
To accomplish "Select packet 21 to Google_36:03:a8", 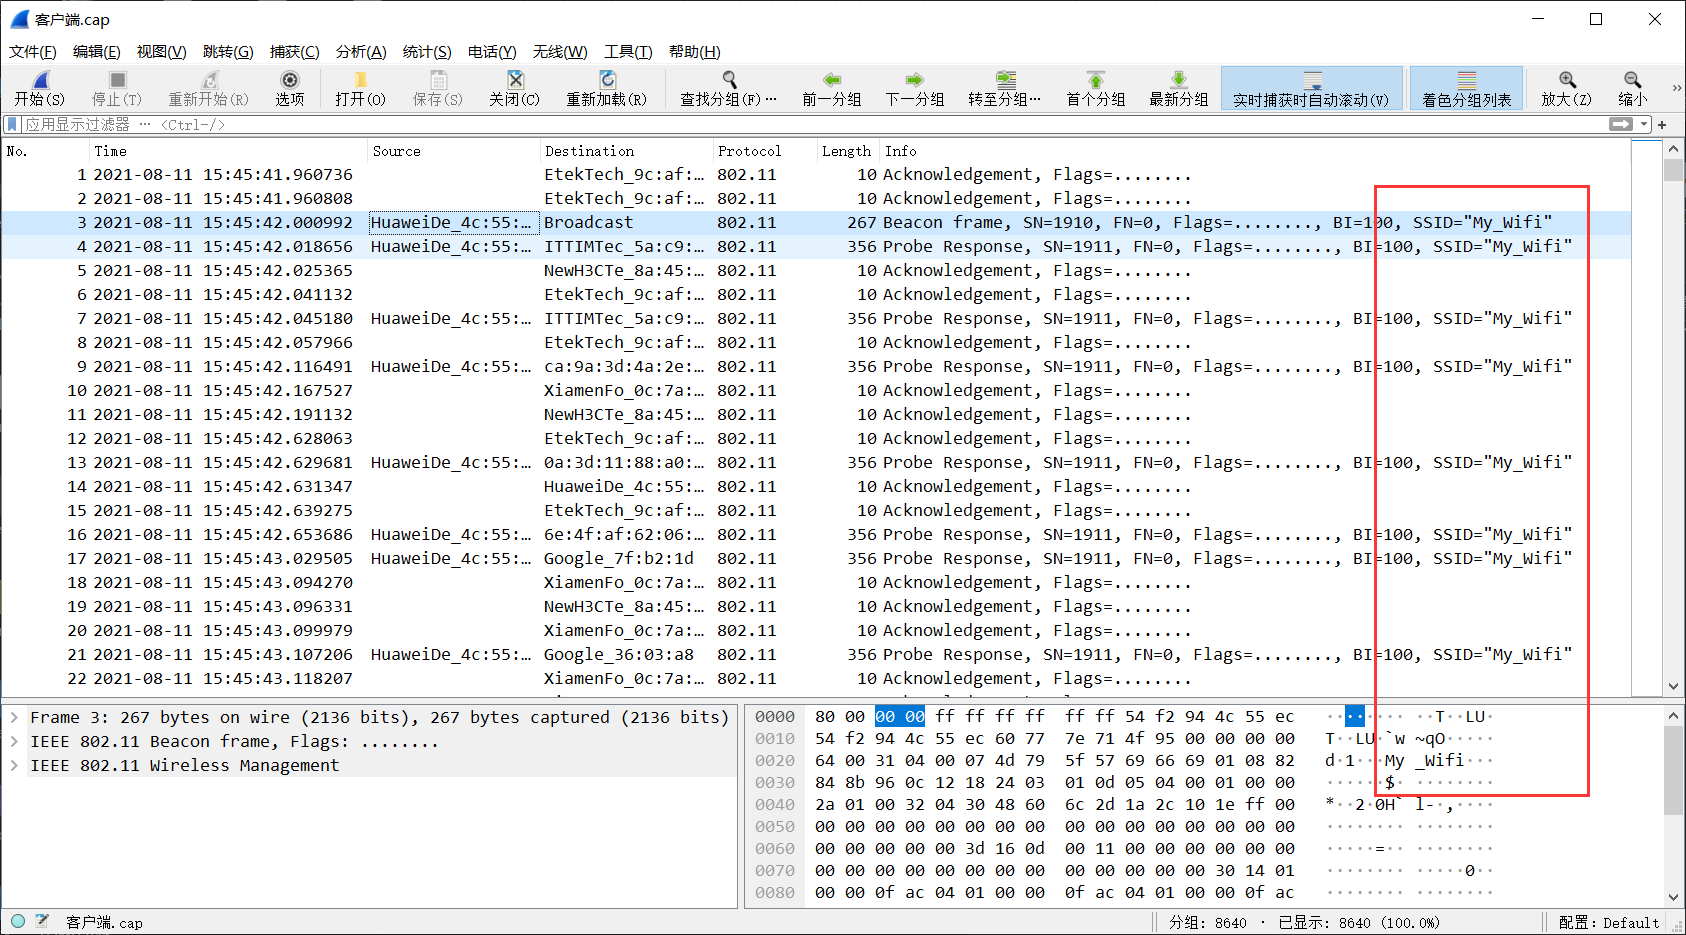I will click(816, 655).
